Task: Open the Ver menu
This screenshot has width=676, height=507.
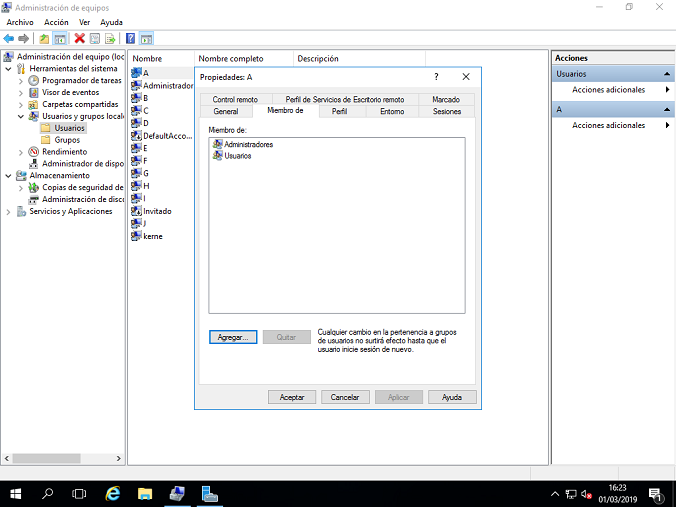Action: pos(84,22)
